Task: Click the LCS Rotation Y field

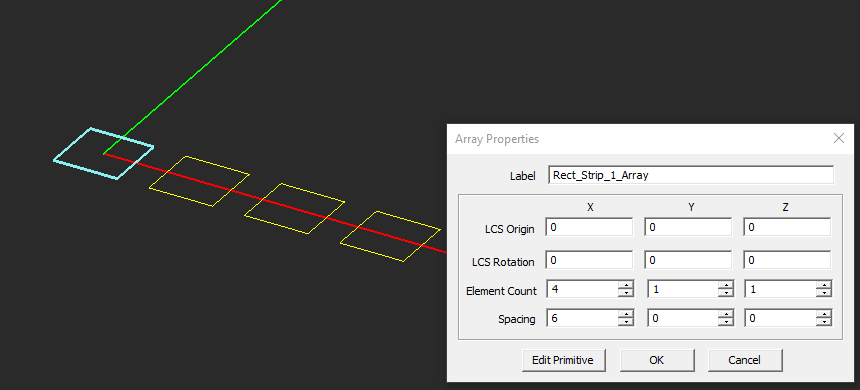Action: point(688,260)
